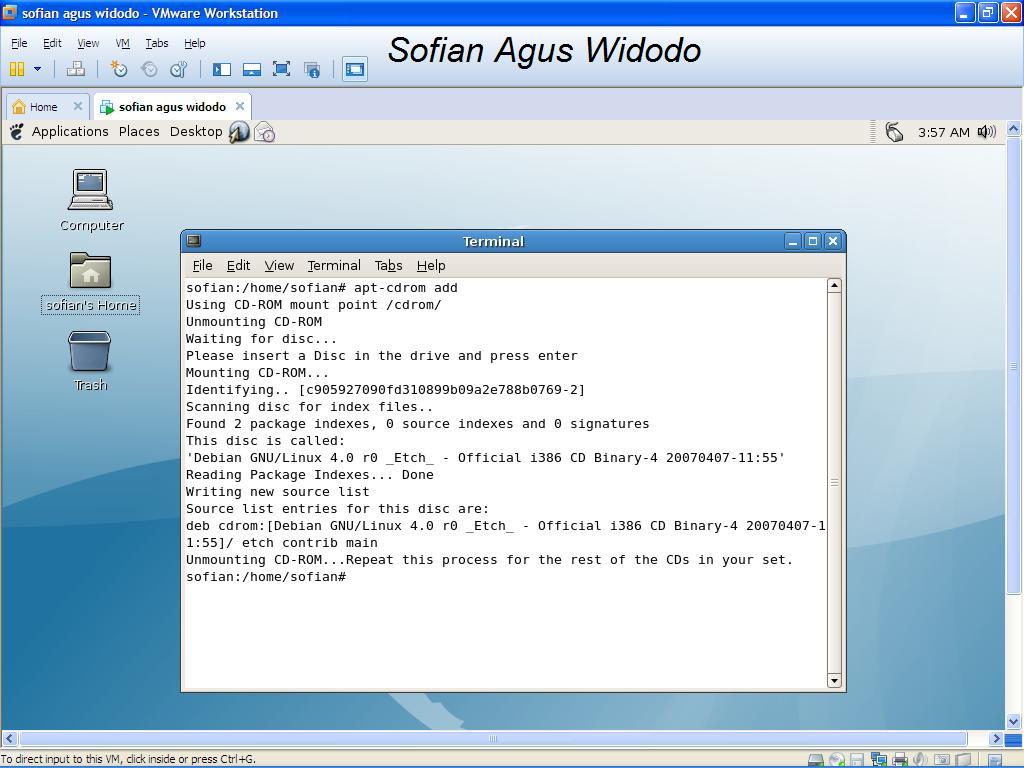Maximize the Terminal window

coord(812,242)
